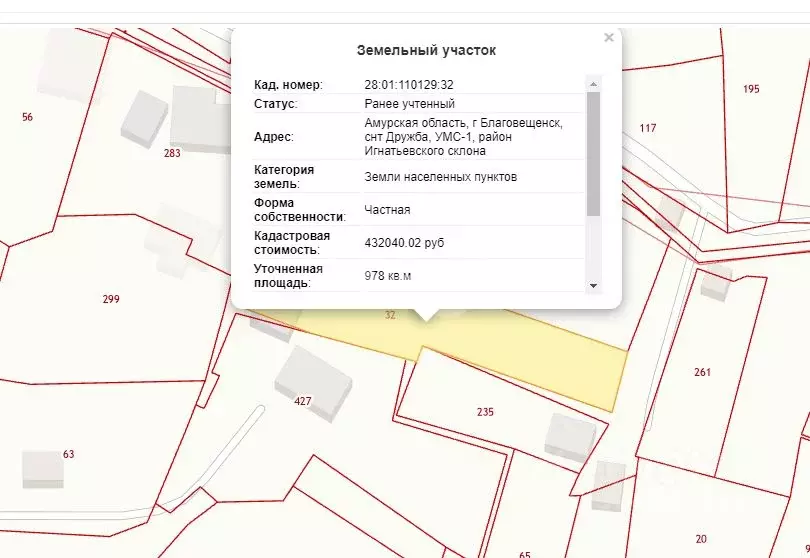Select parcel labeled 299 on map

pos(111,299)
